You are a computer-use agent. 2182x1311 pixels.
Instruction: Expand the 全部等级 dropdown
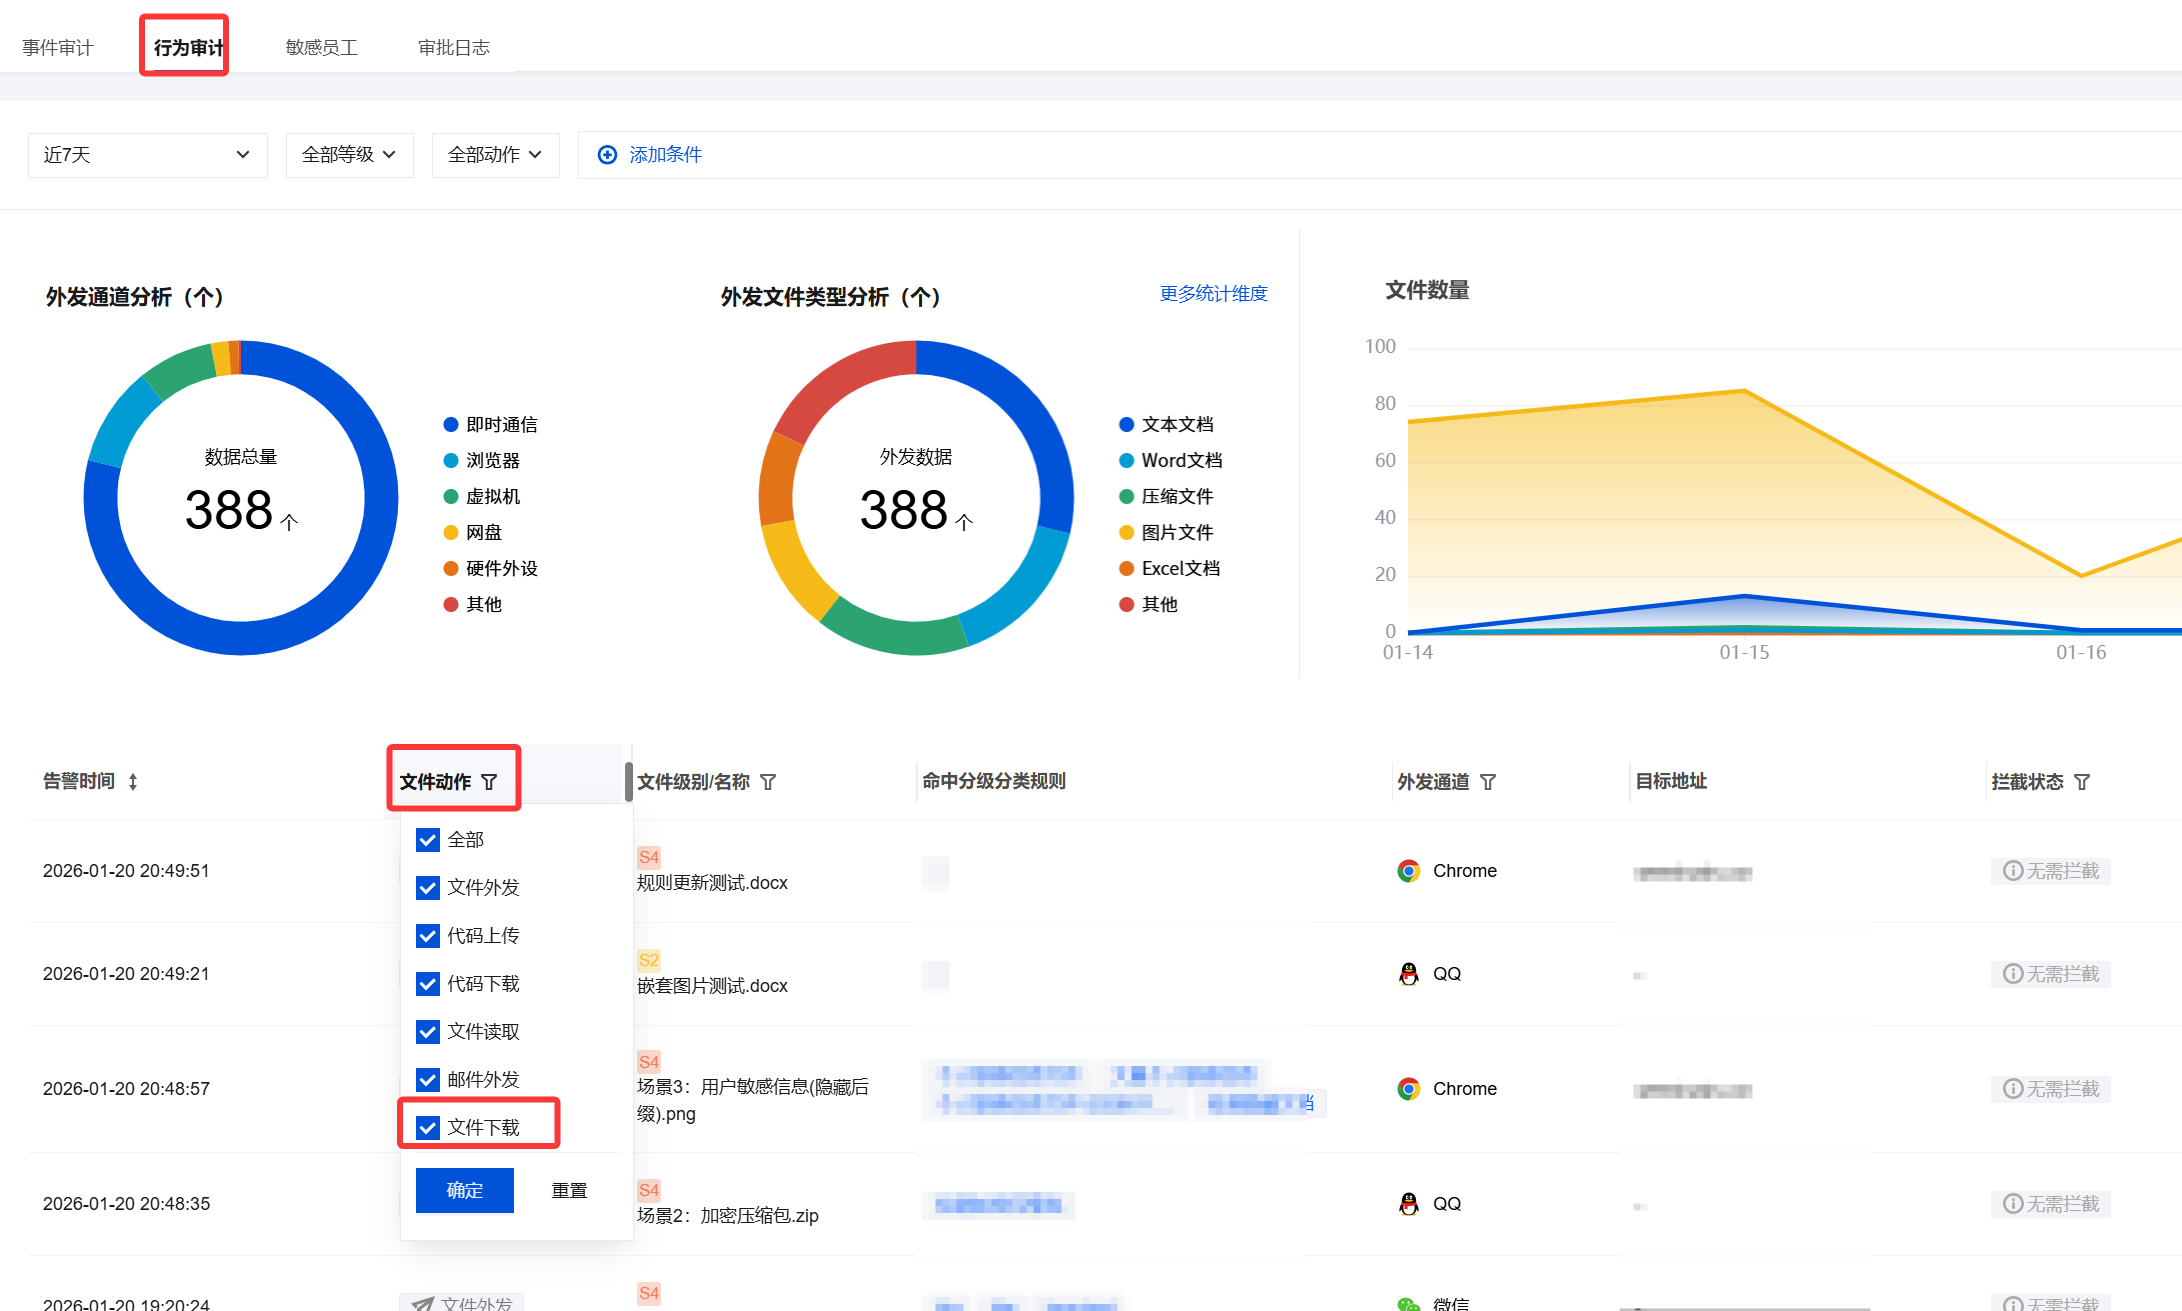349,155
